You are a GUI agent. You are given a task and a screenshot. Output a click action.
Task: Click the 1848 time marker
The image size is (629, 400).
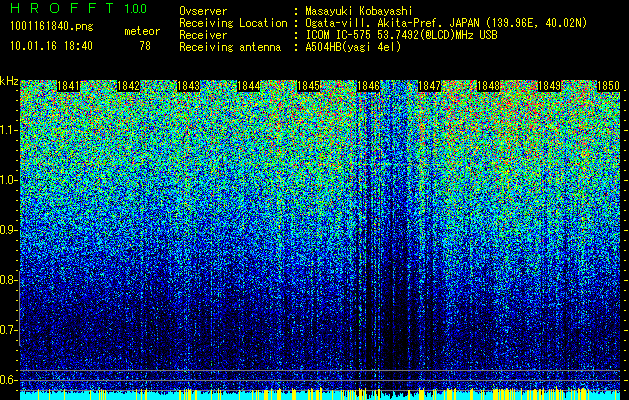tap(489, 86)
